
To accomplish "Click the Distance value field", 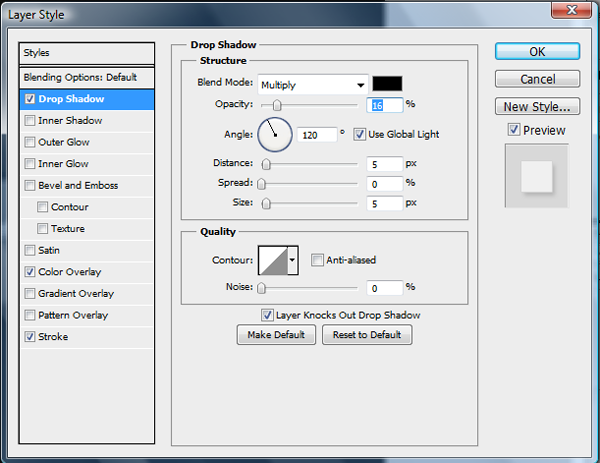I will click(x=385, y=164).
